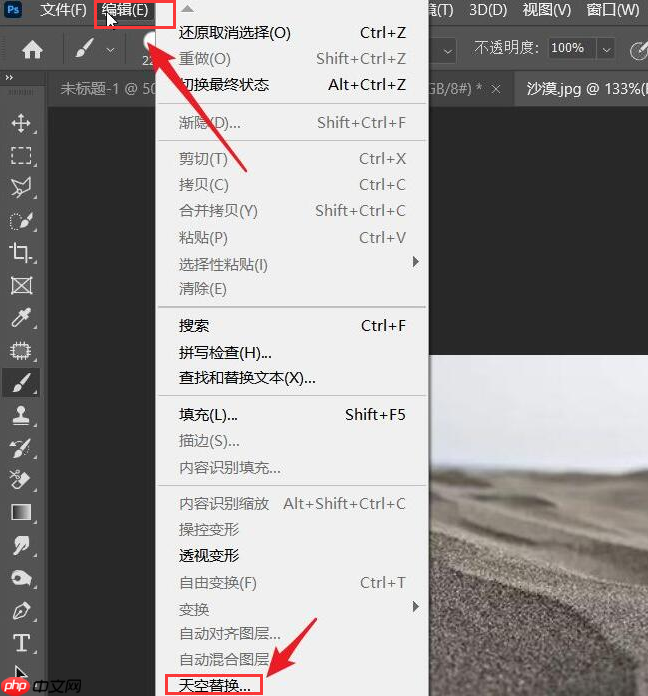Select the Move tool
Image resolution: width=648 pixels, height=696 pixels.
21,123
